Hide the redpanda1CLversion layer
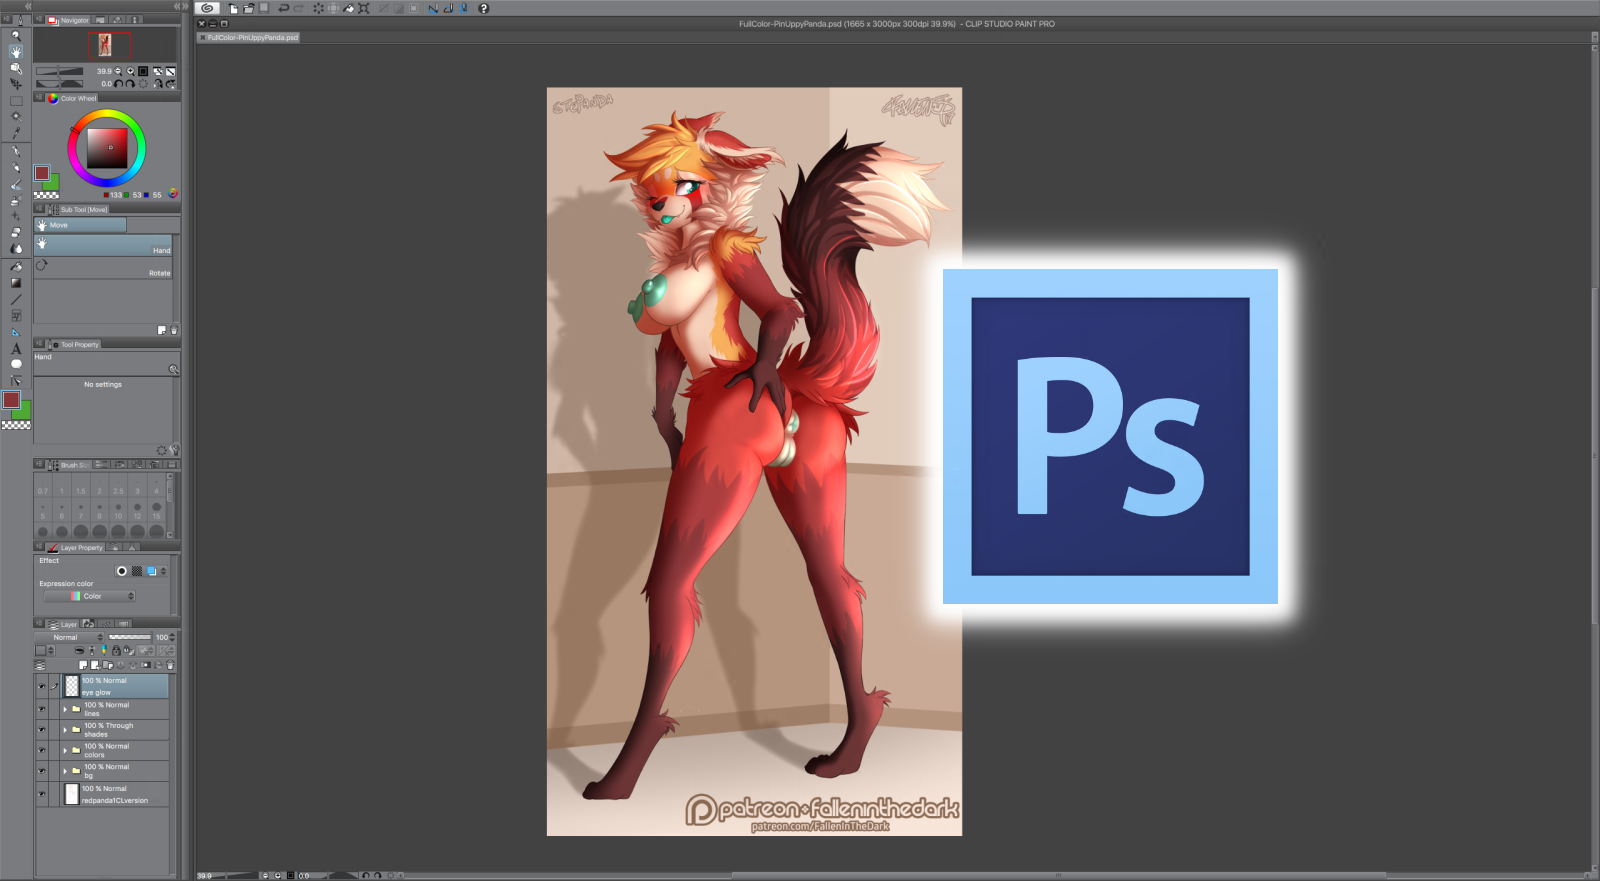 [x=42, y=794]
